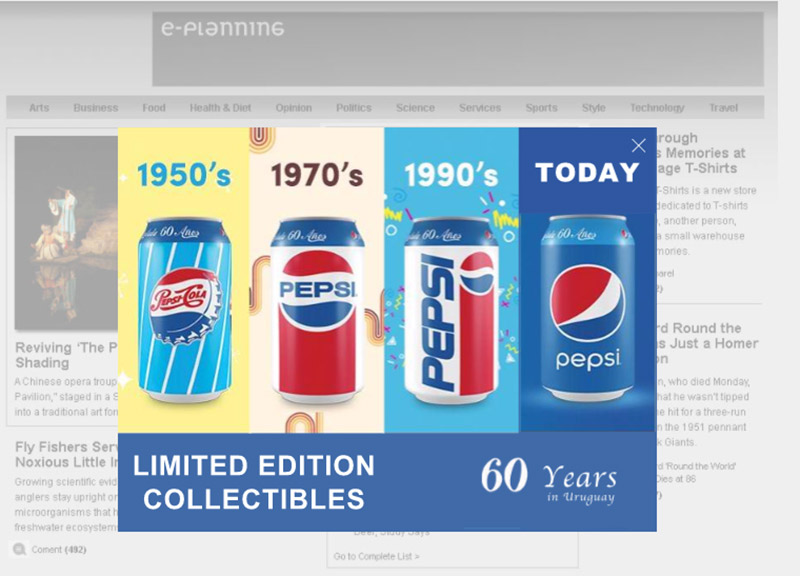The height and width of the screenshot is (576, 800).
Task: Select the Technology menu item
Action: [x=657, y=108]
